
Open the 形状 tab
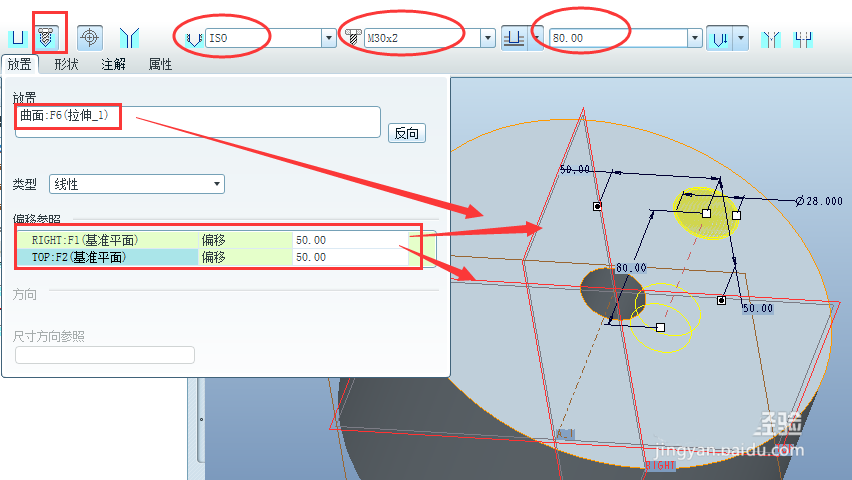pos(66,64)
